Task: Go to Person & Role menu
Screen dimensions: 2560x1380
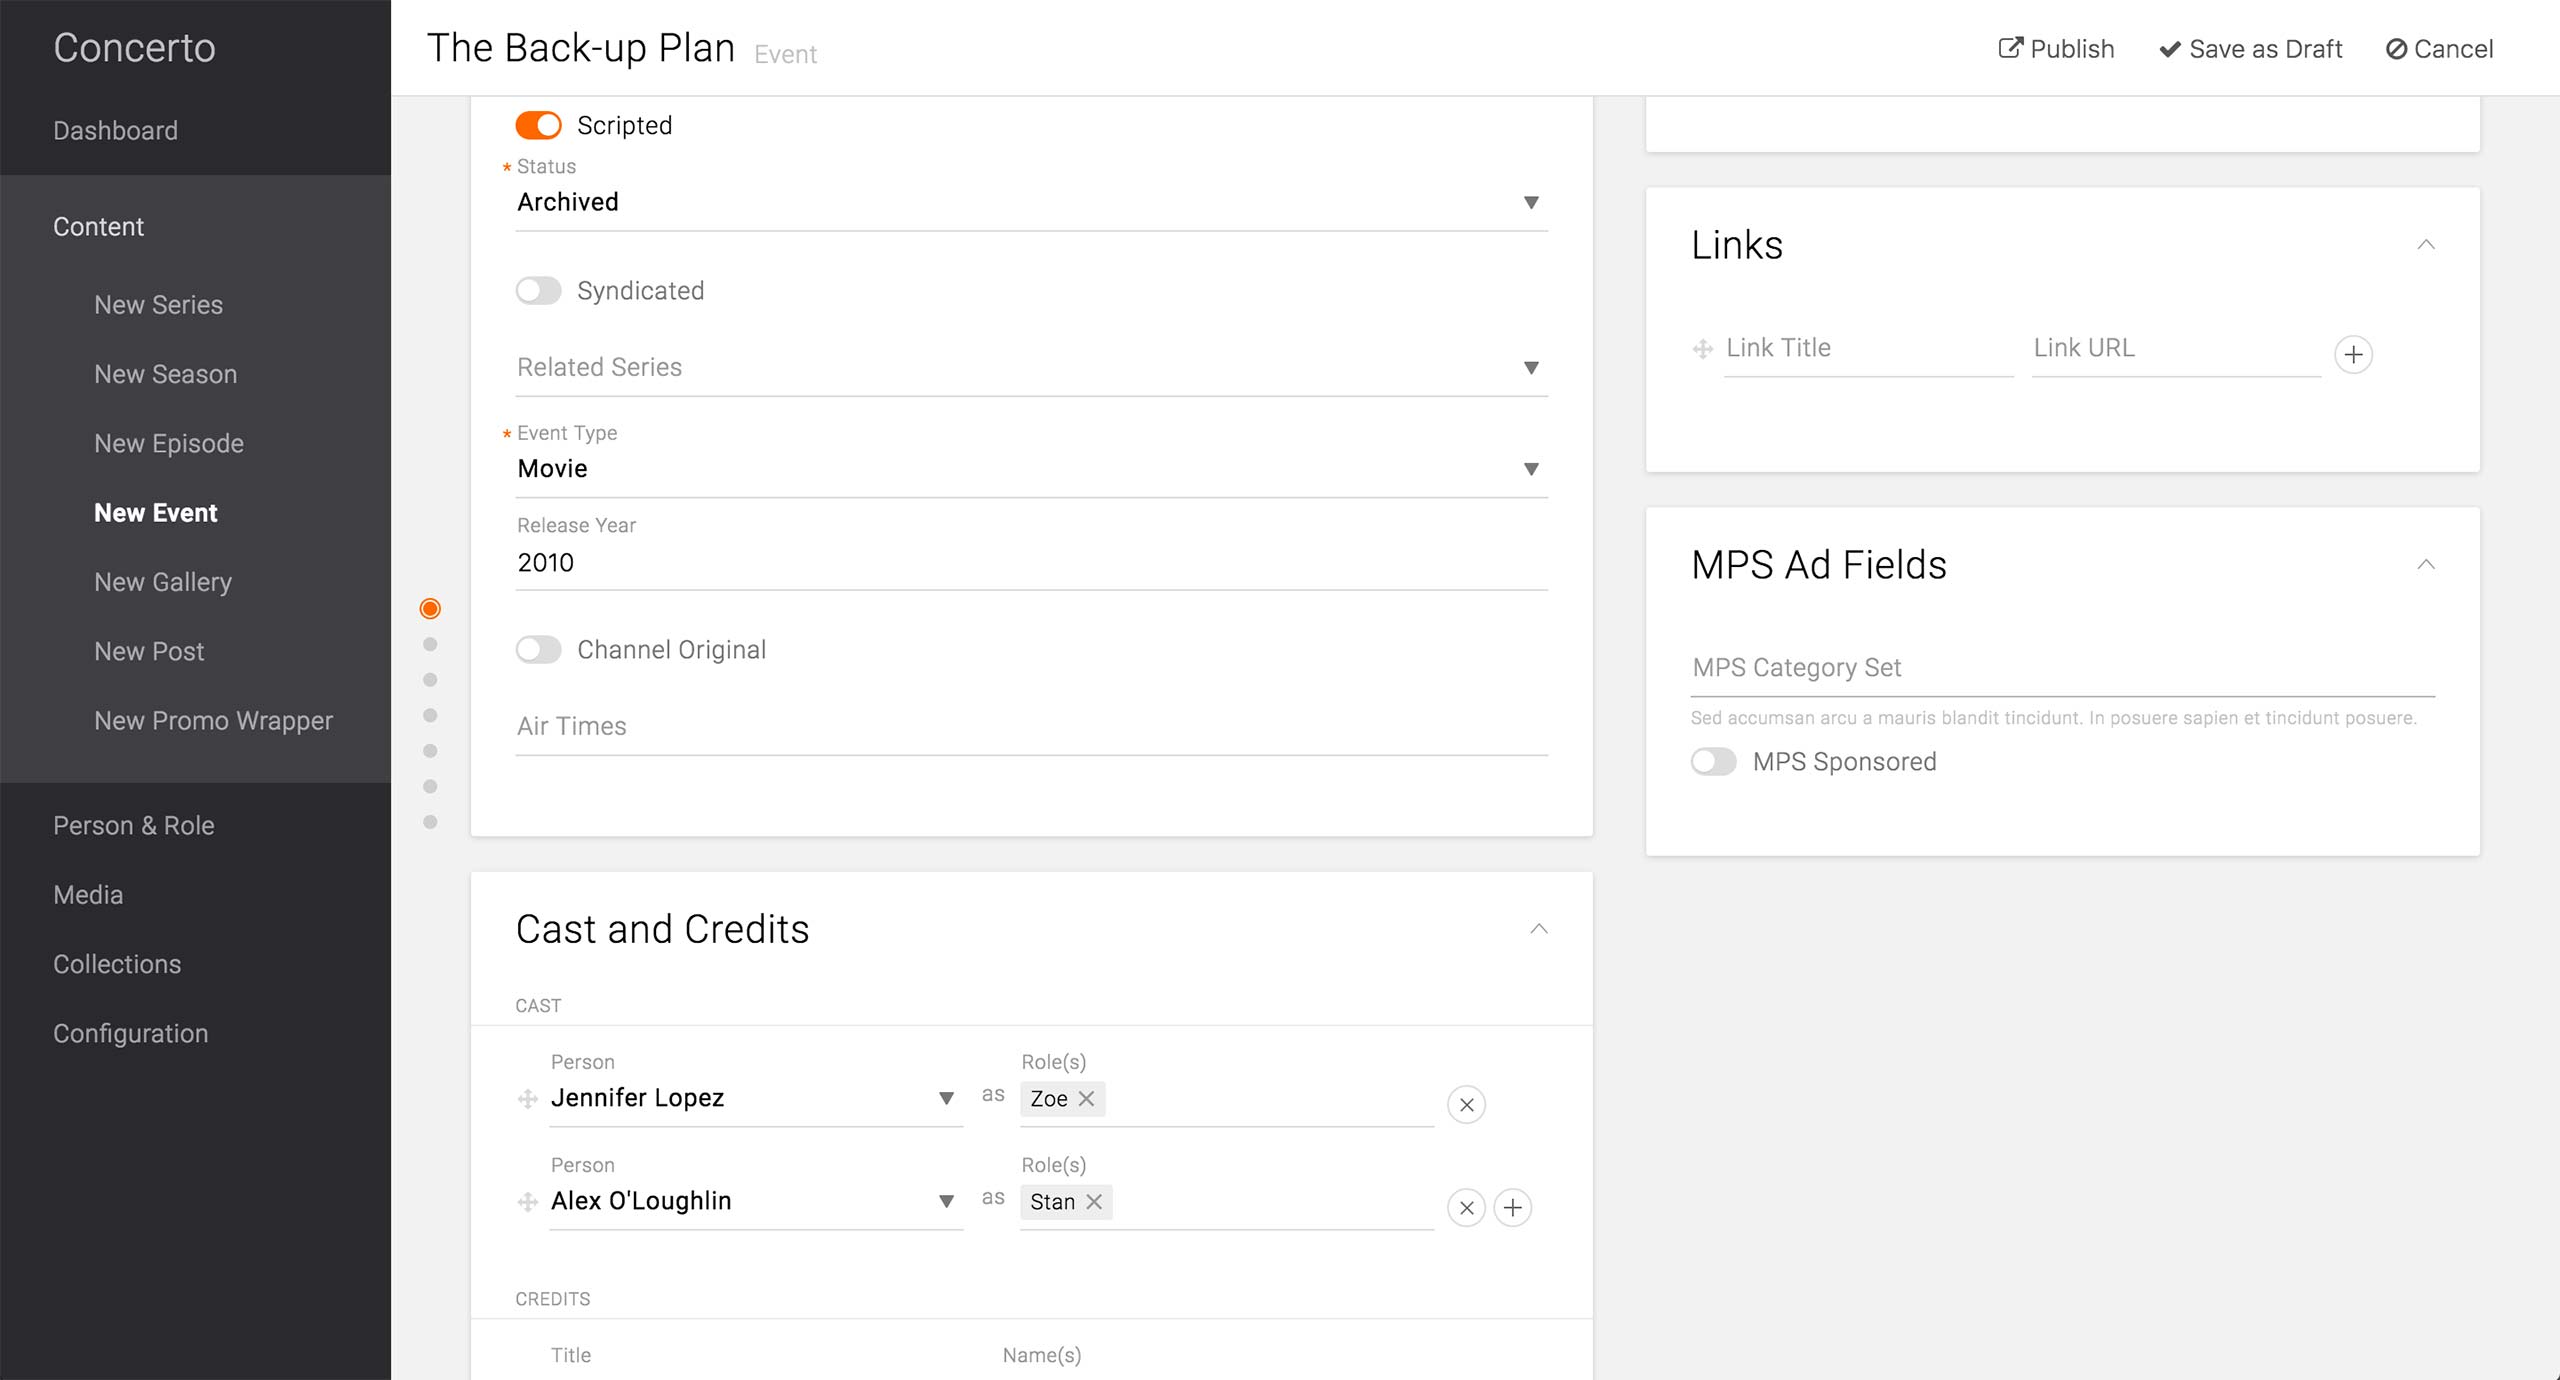Action: click(133, 825)
